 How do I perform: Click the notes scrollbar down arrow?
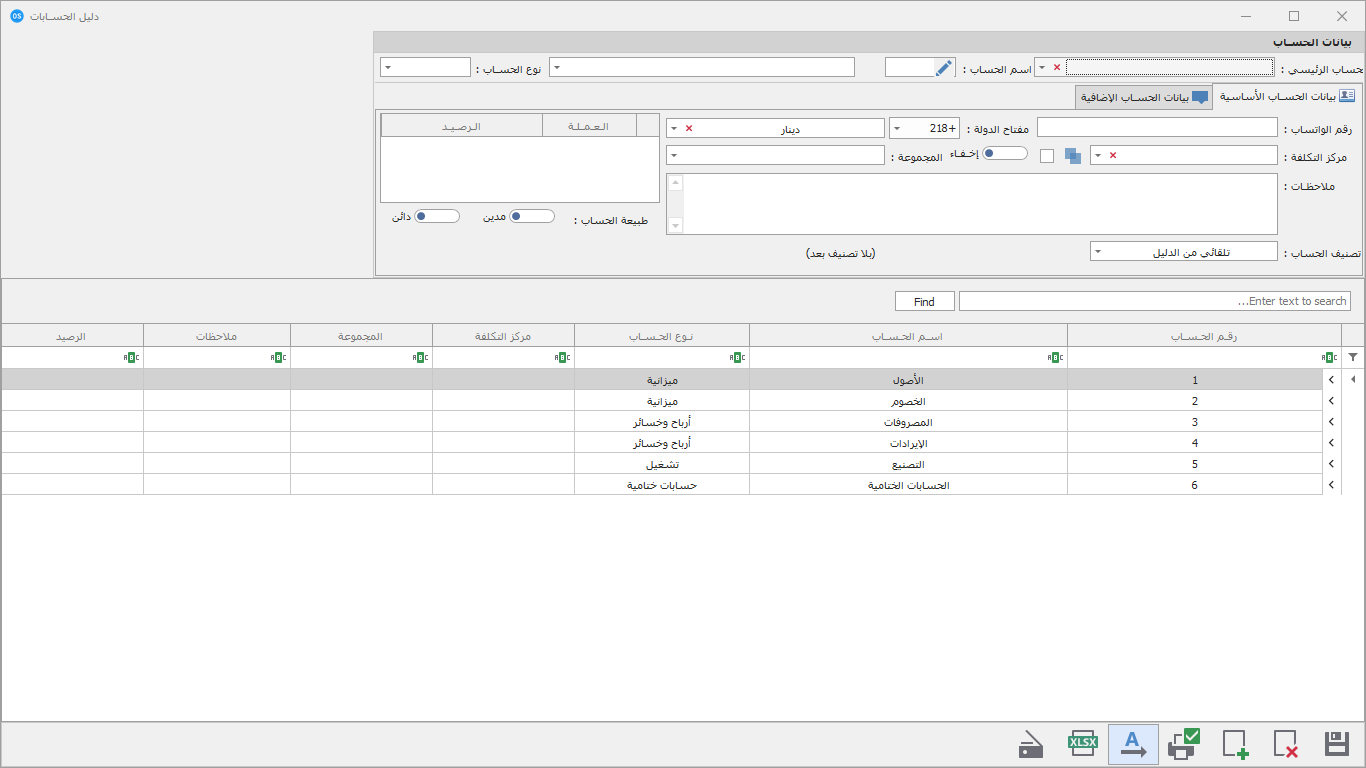point(675,226)
